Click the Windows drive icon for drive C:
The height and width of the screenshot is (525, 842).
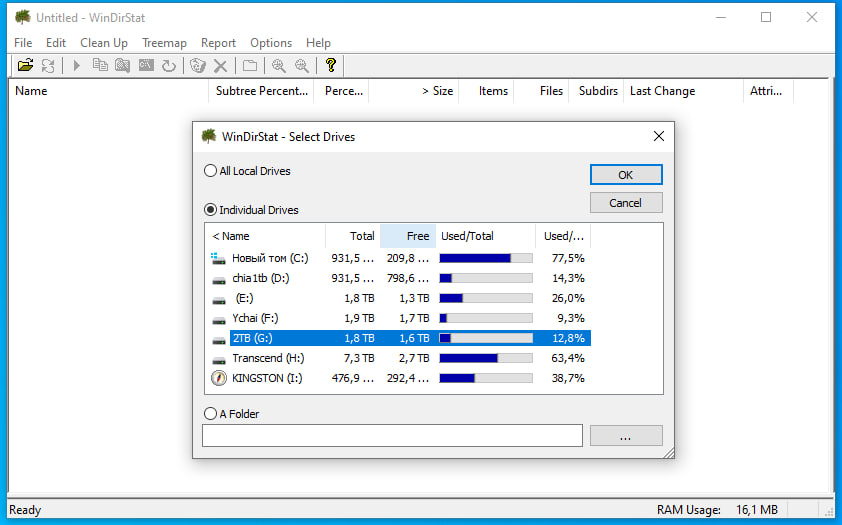(218, 258)
